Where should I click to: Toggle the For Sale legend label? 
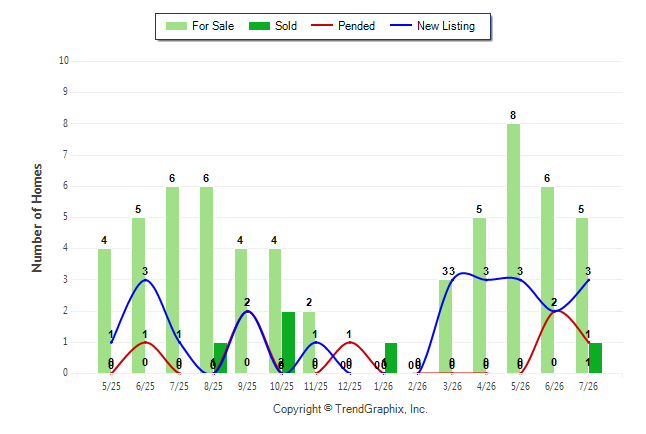(x=213, y=26)
